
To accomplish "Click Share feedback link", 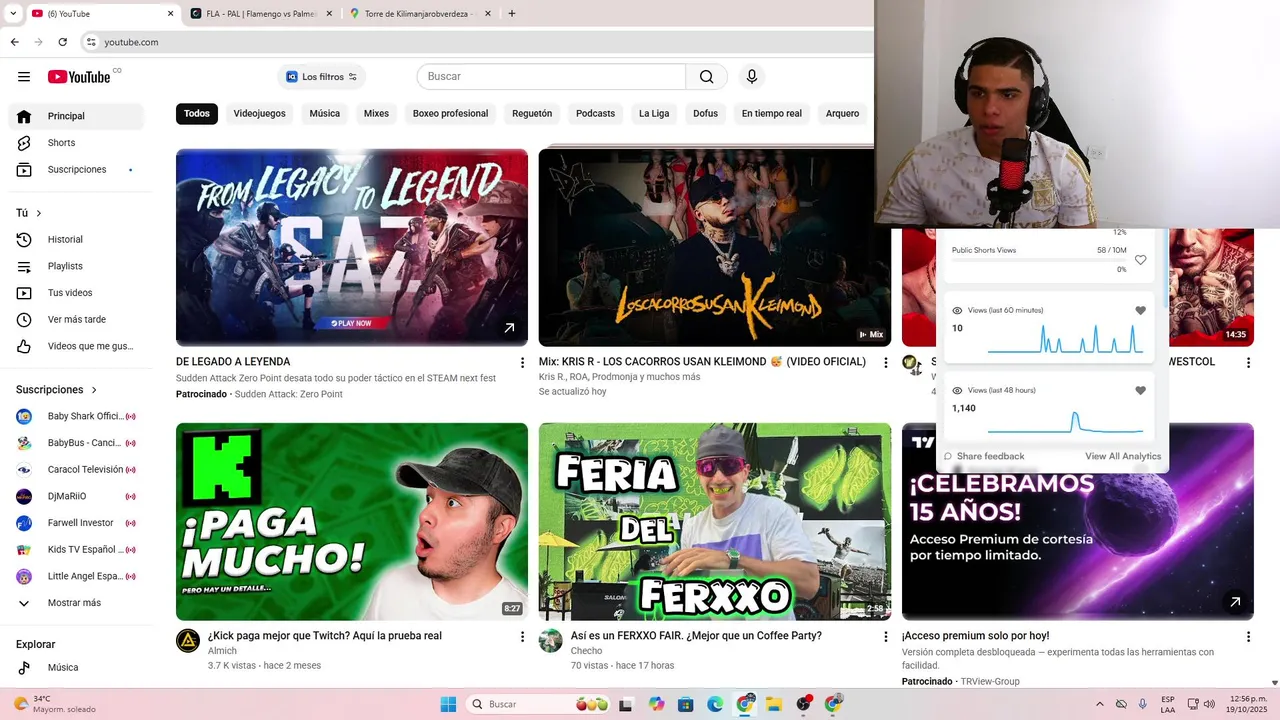I will point(983,456).
